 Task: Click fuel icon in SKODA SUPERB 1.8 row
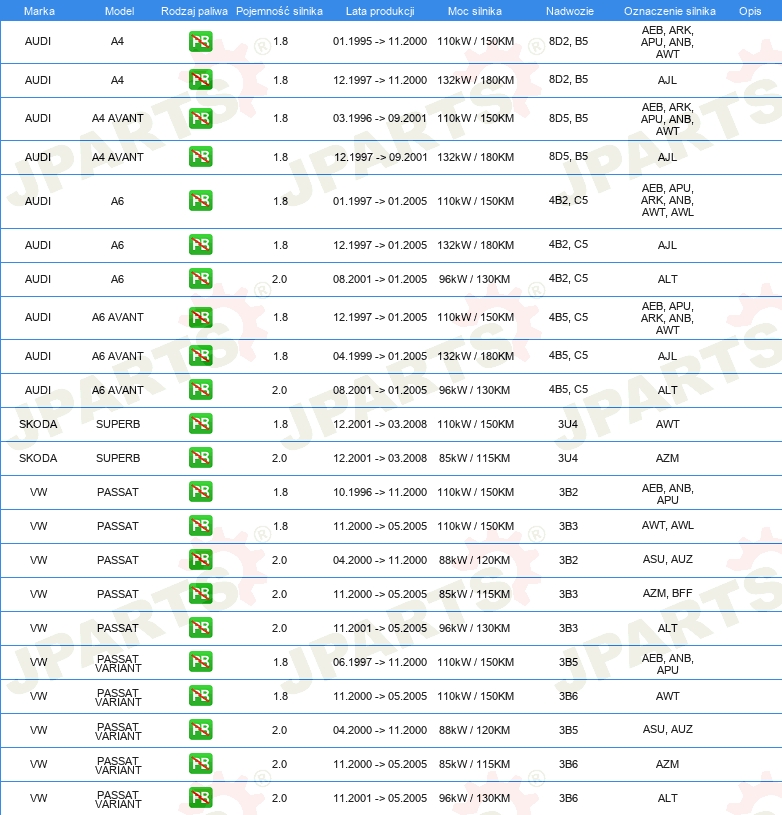pyautogui.click(x=201, y=424)
